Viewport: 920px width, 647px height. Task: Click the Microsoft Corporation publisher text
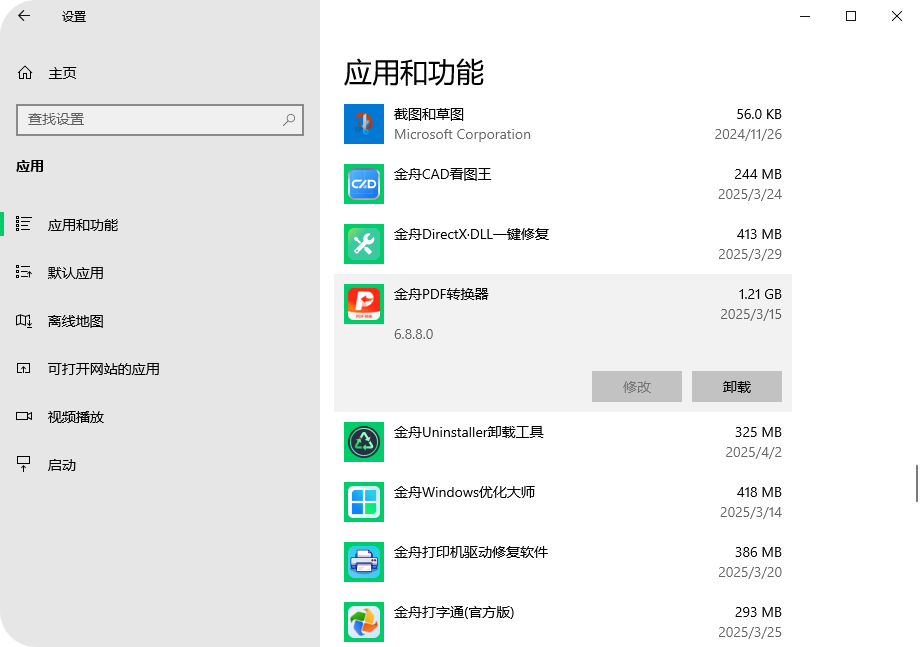click(x=462, y=134)
